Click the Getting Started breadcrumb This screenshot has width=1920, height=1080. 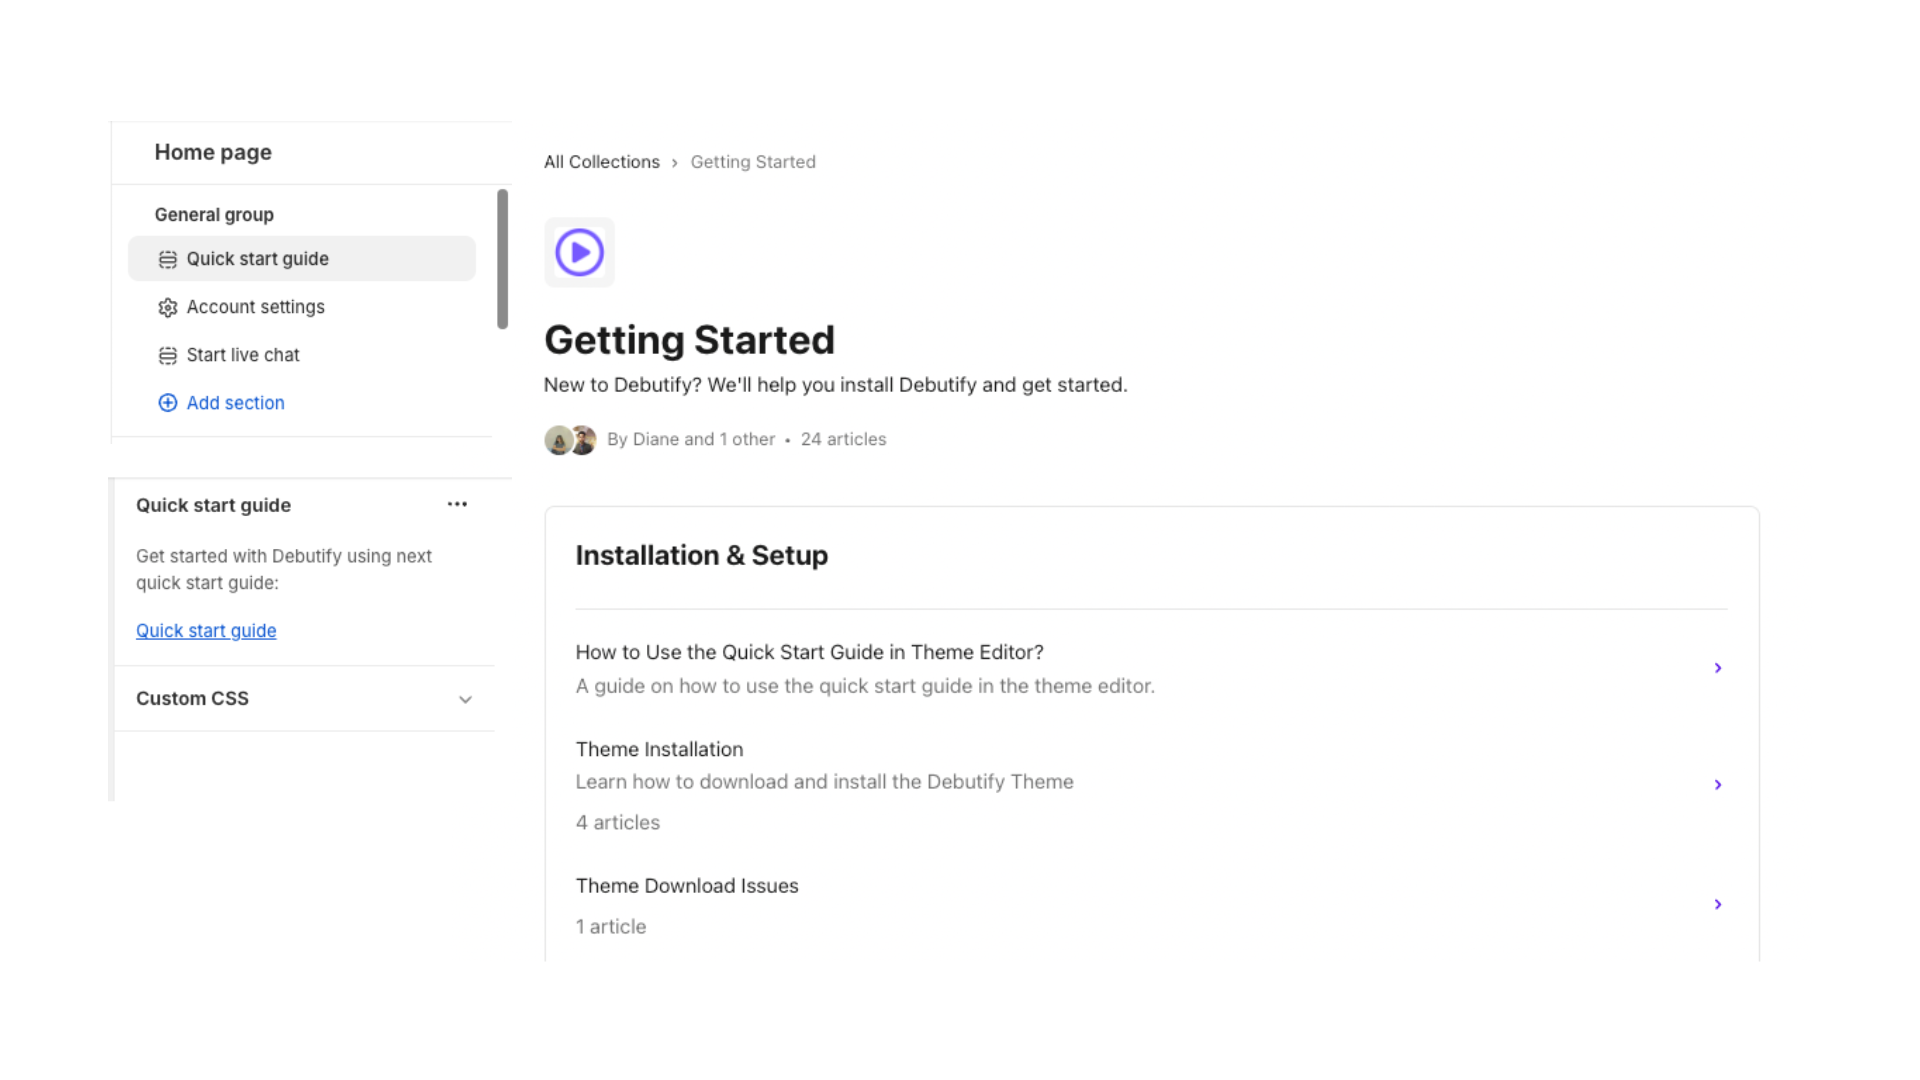[753, 162]
